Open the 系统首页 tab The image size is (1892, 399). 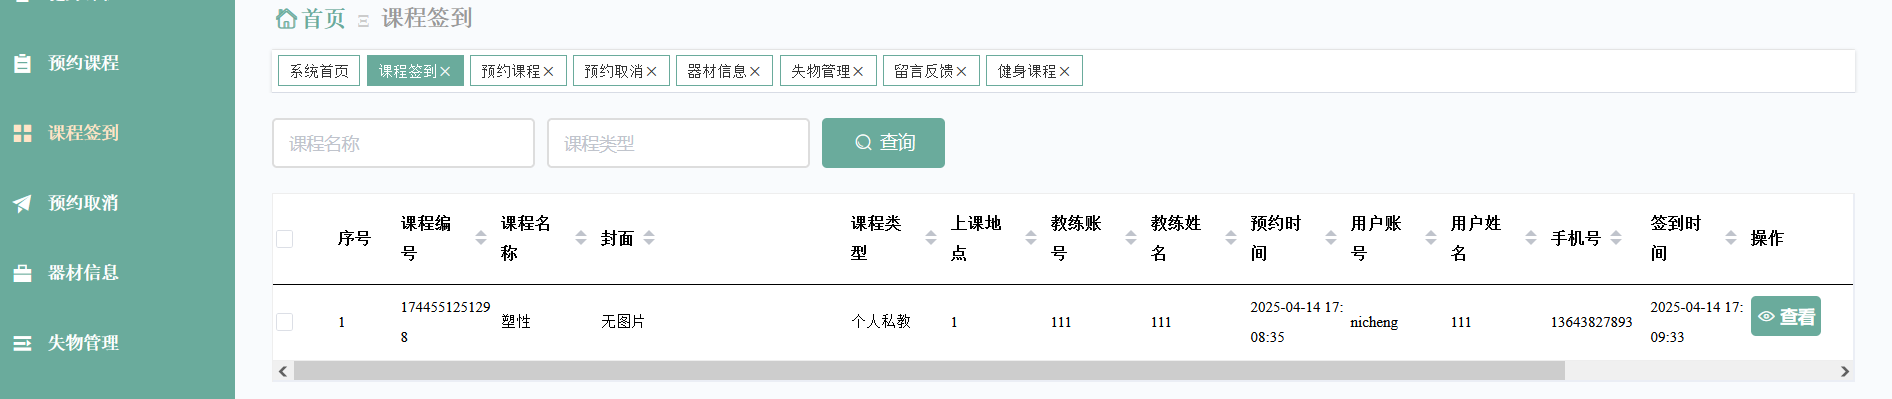pyautogui.click(x=319, y=71)
